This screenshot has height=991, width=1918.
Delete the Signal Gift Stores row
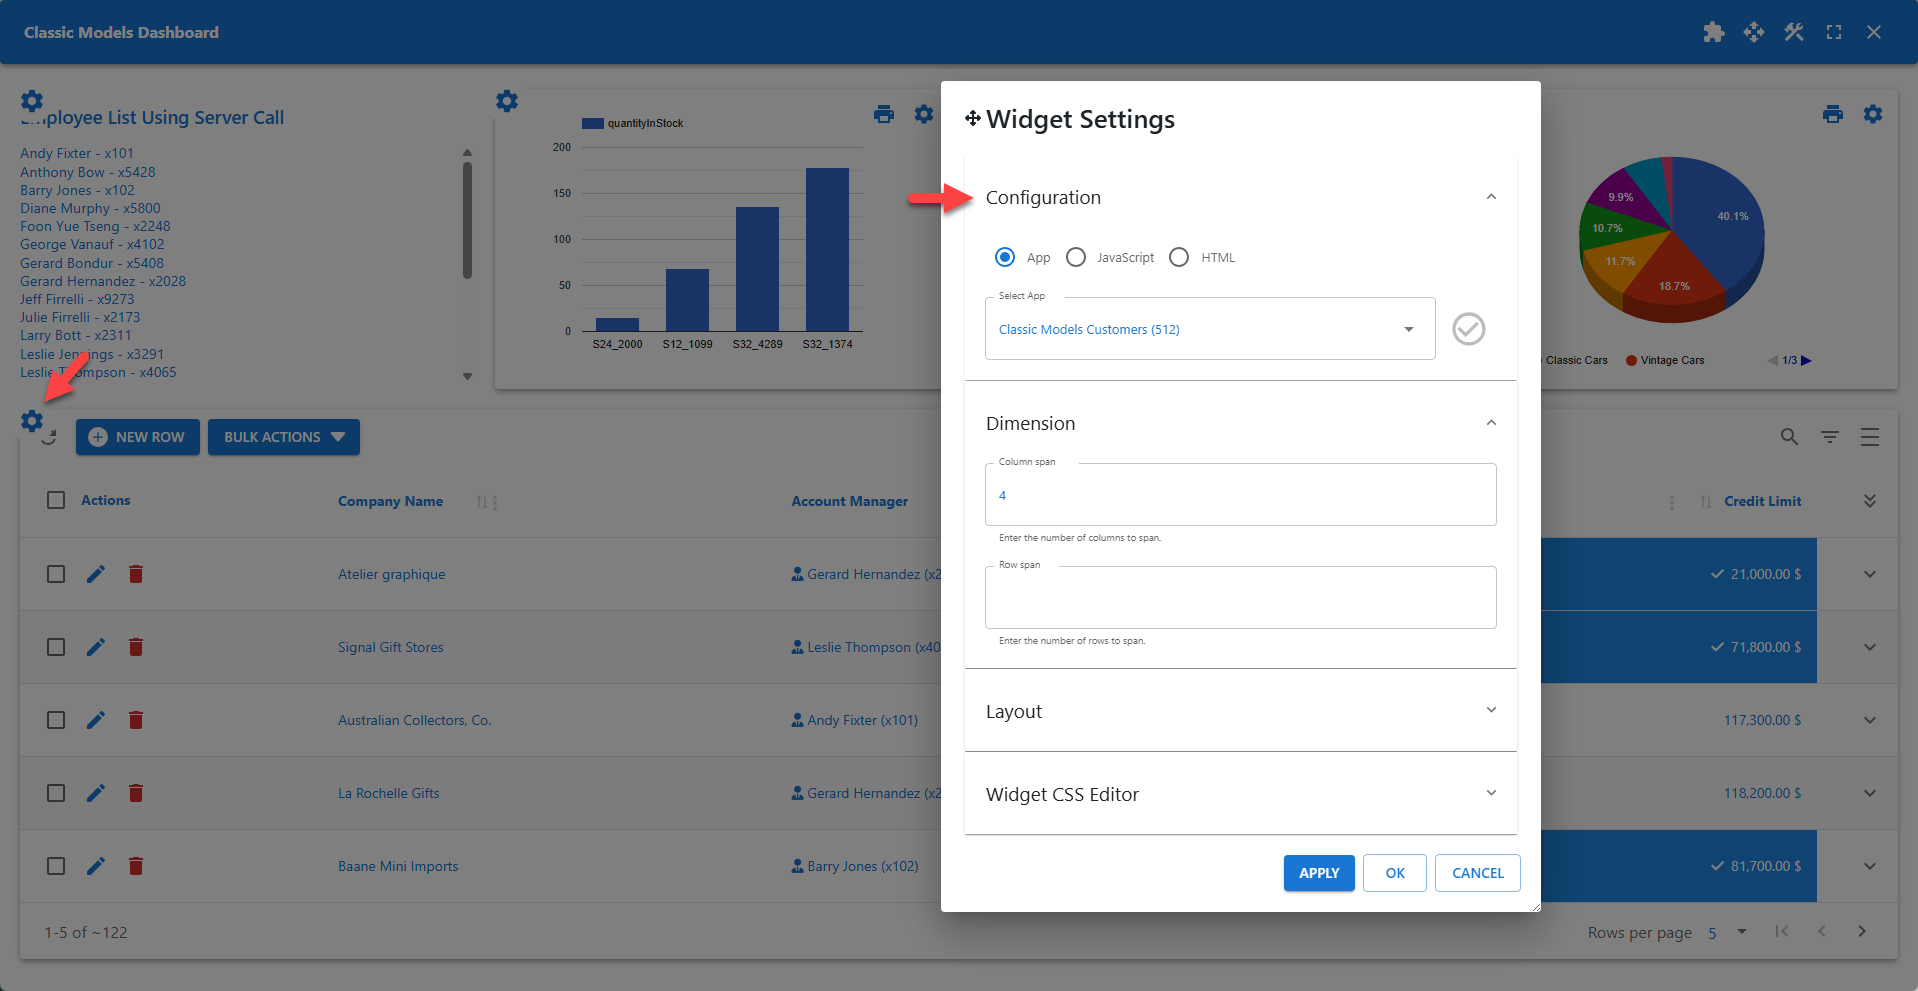click(x=136, y=647)
